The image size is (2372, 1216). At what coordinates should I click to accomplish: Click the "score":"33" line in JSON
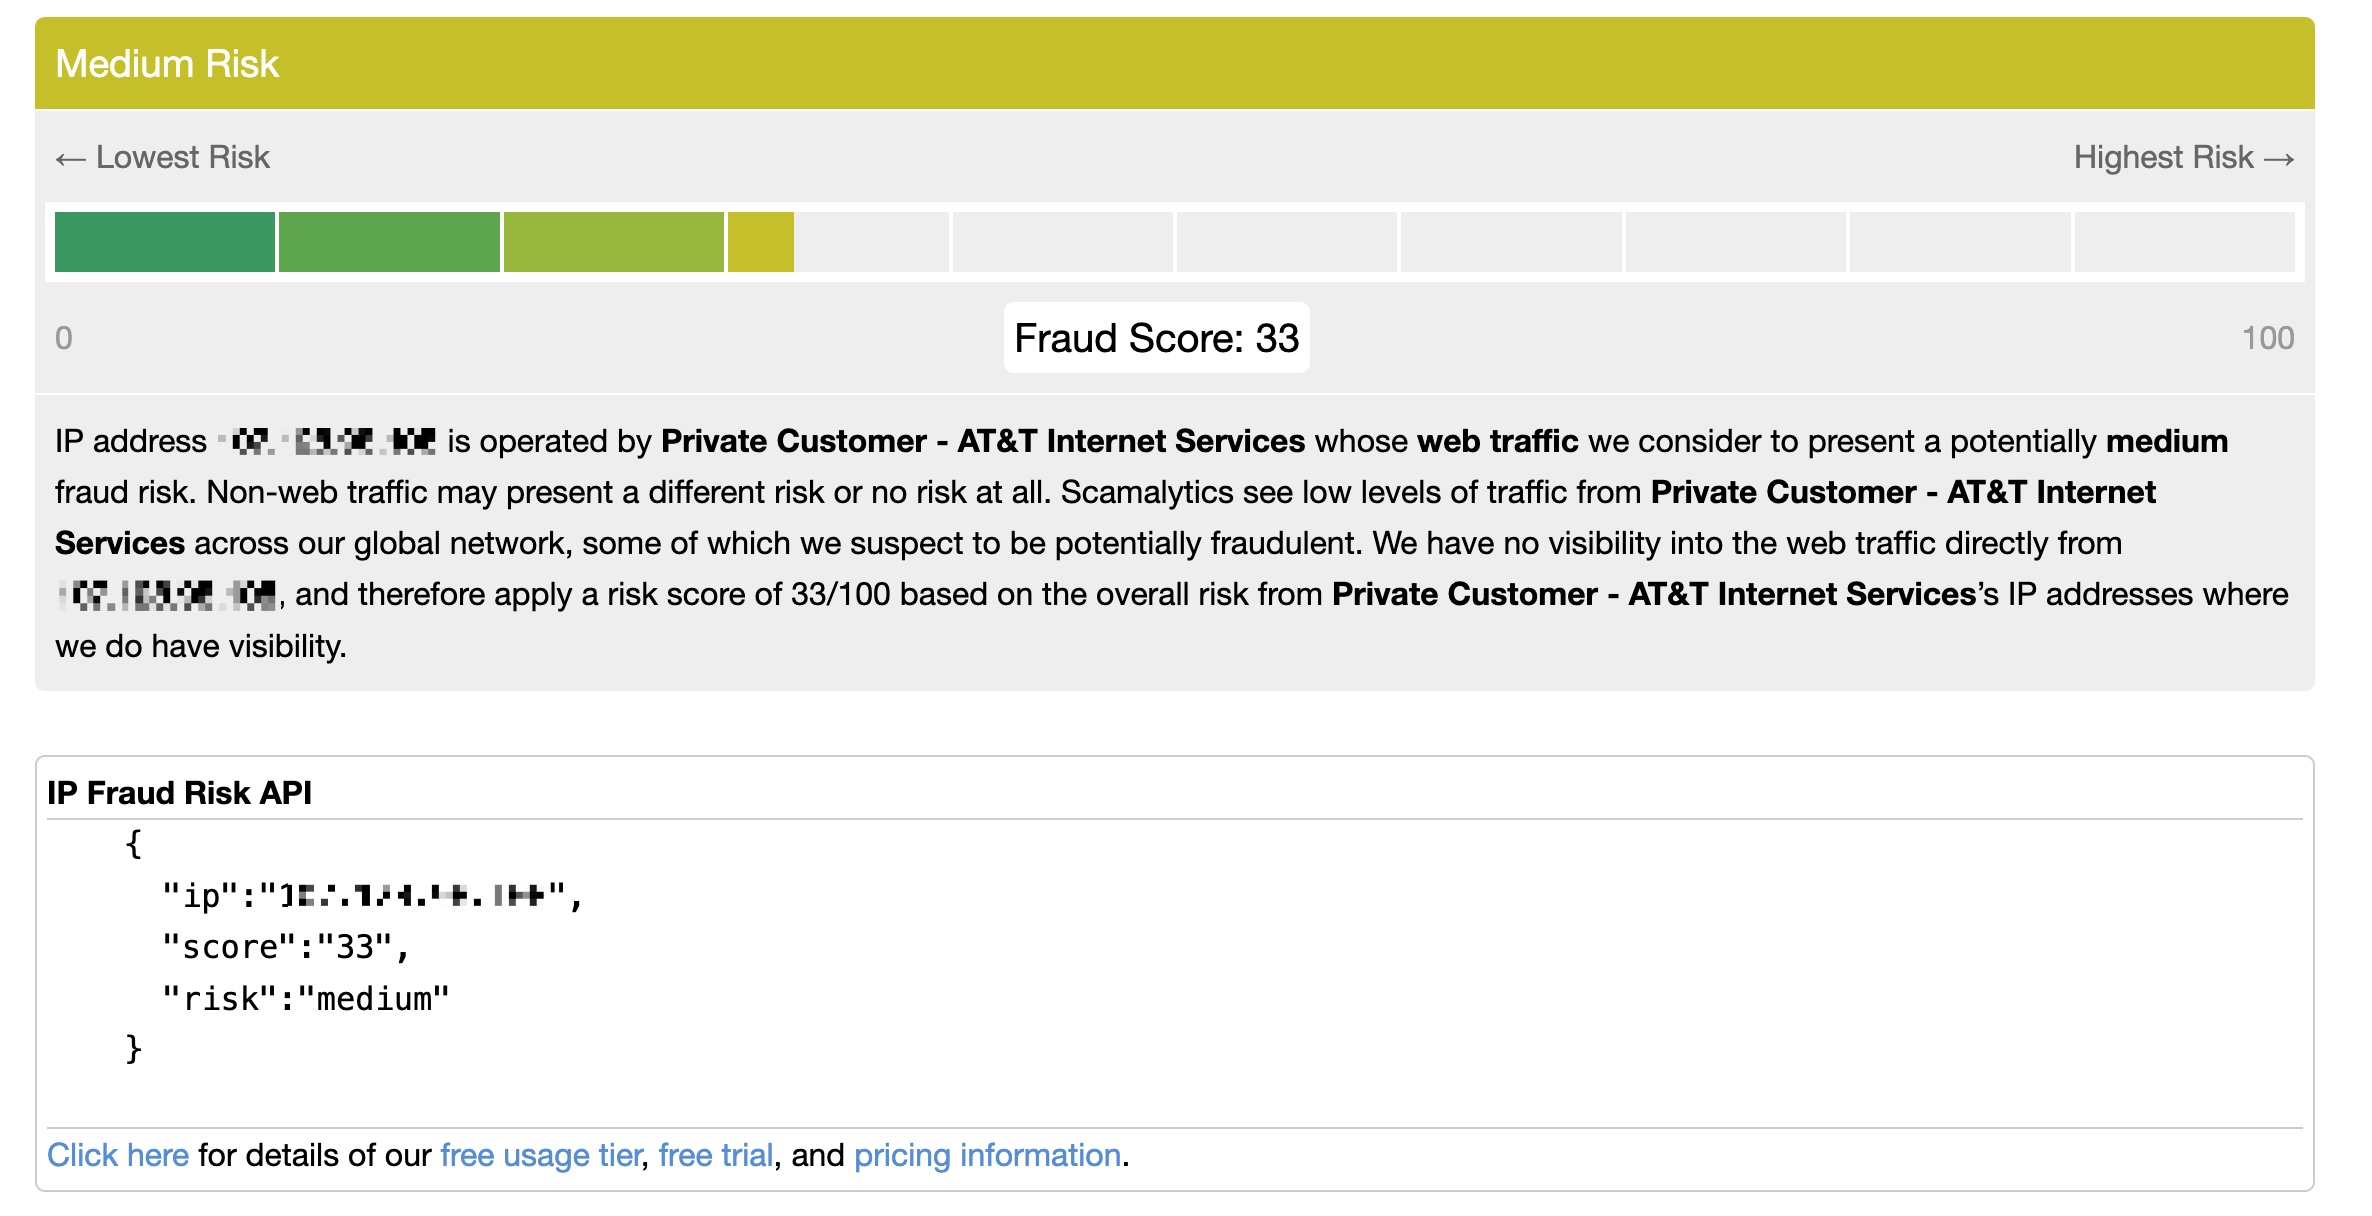coord(286,947)
